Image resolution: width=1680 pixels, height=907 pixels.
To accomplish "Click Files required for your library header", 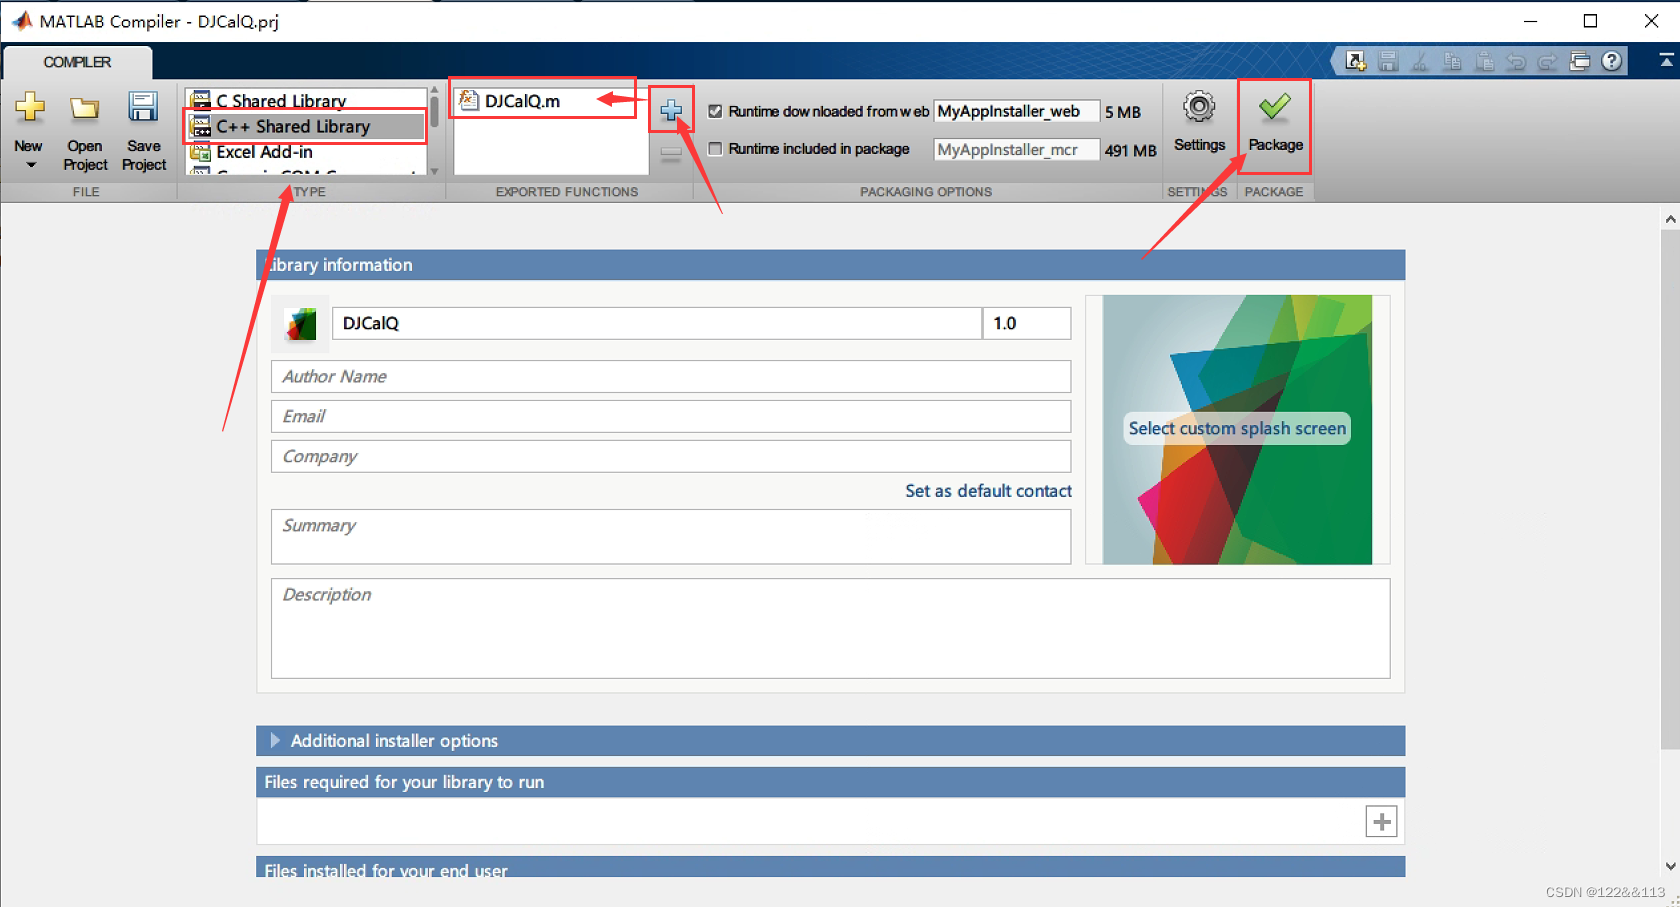I will pos(830,782).
